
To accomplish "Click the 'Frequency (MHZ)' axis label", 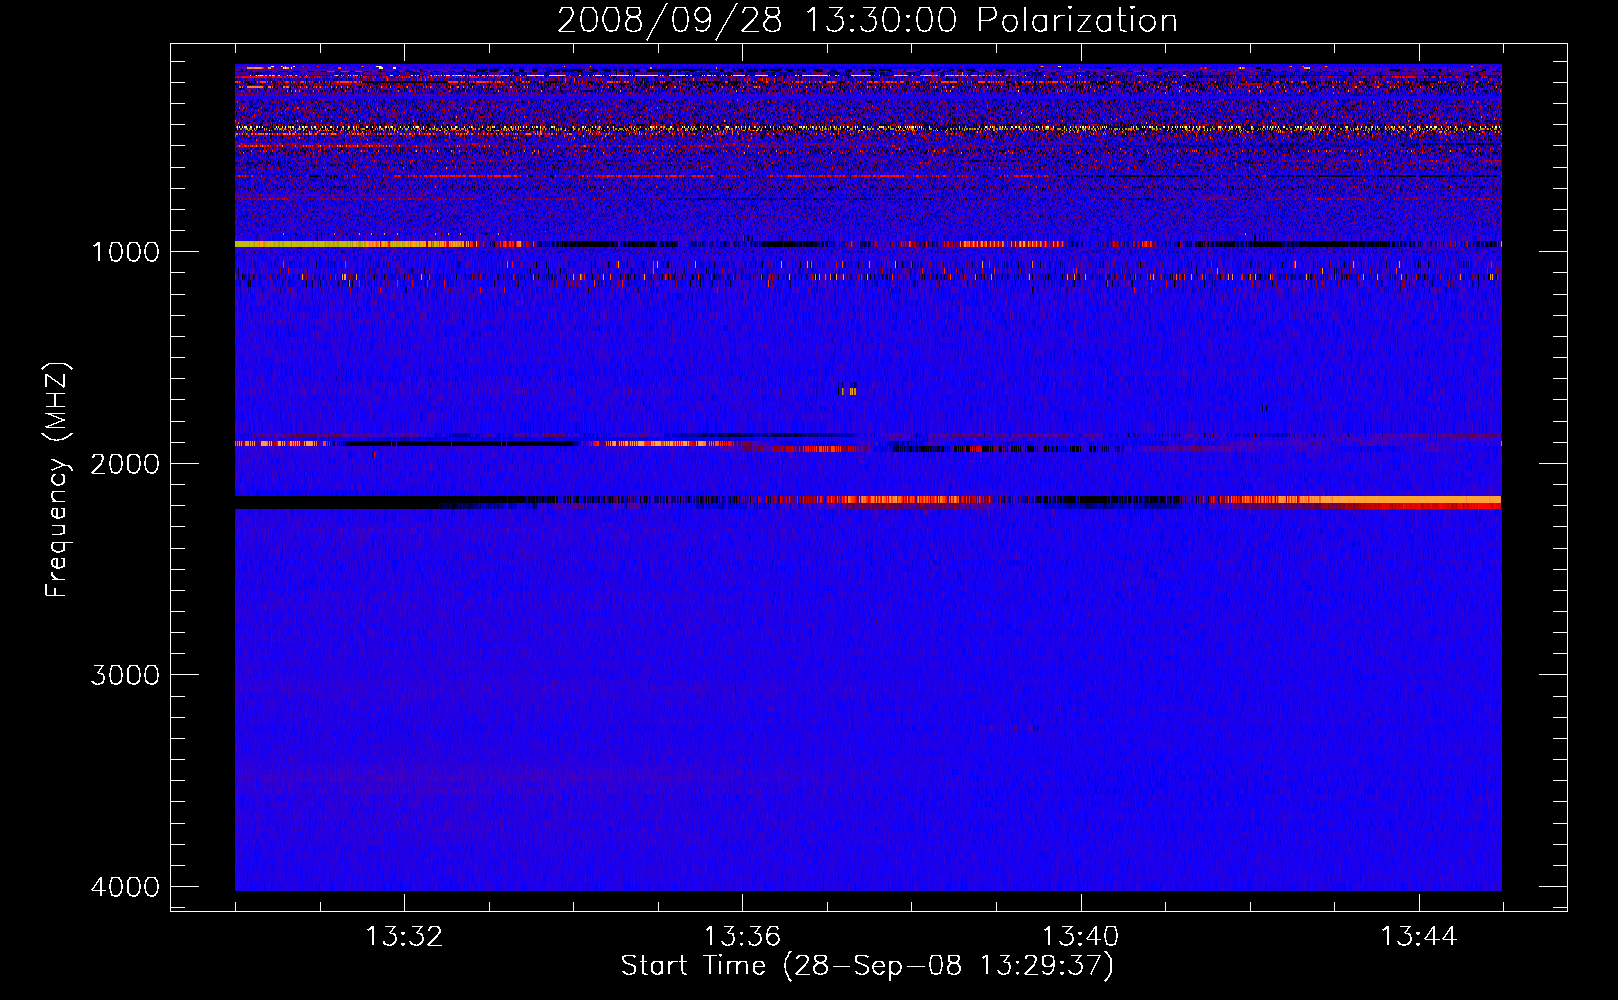I will 58,480.
